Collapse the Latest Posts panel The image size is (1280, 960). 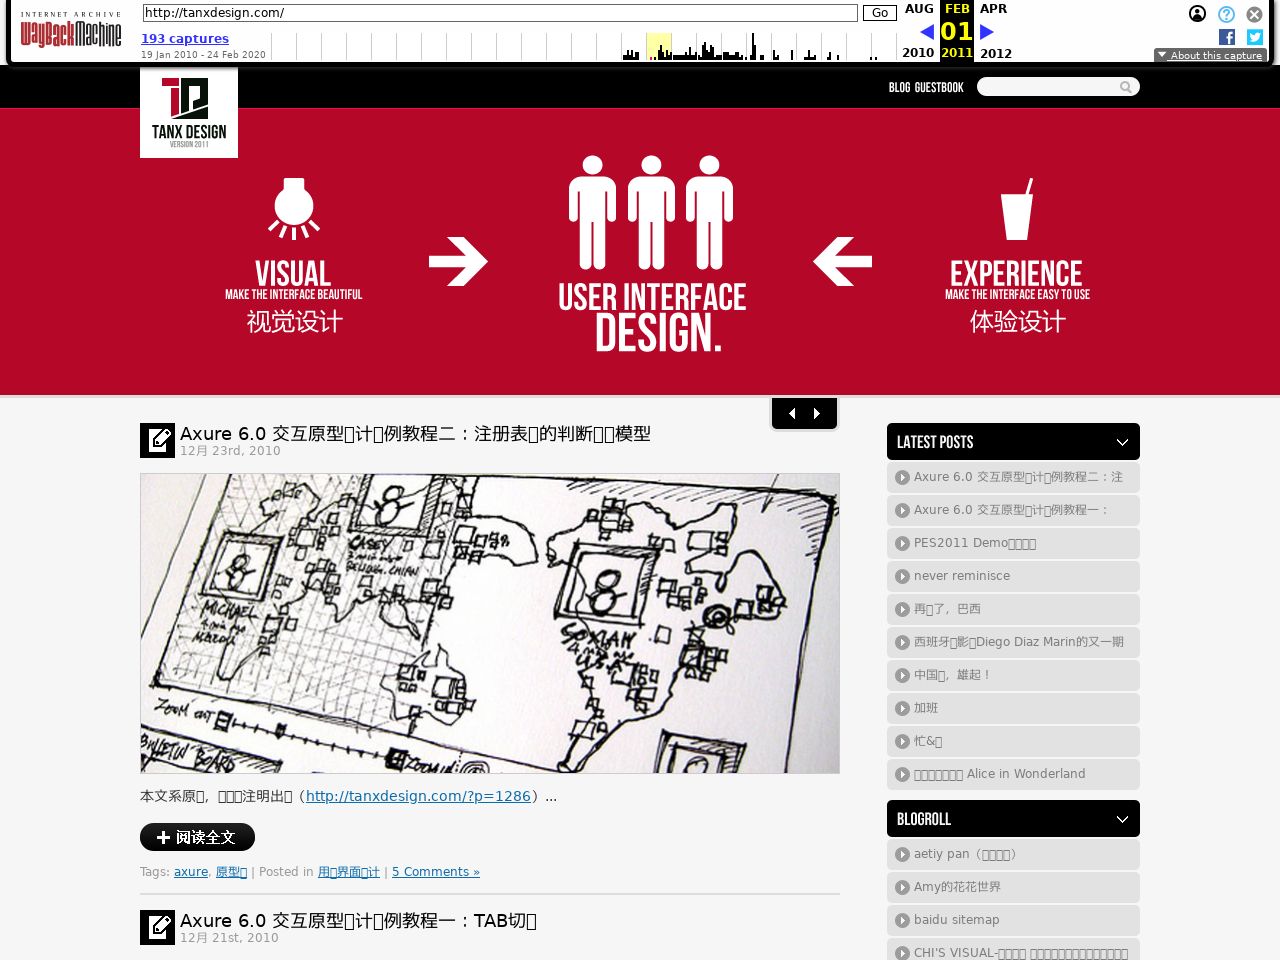pos(1122,442)
